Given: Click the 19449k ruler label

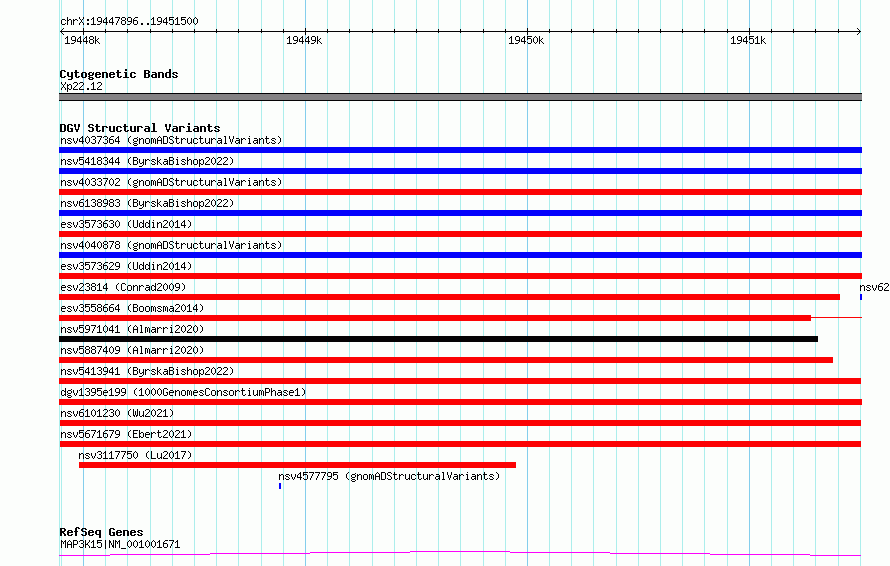Looking at the screenshot, I should [x=304, y=40].
